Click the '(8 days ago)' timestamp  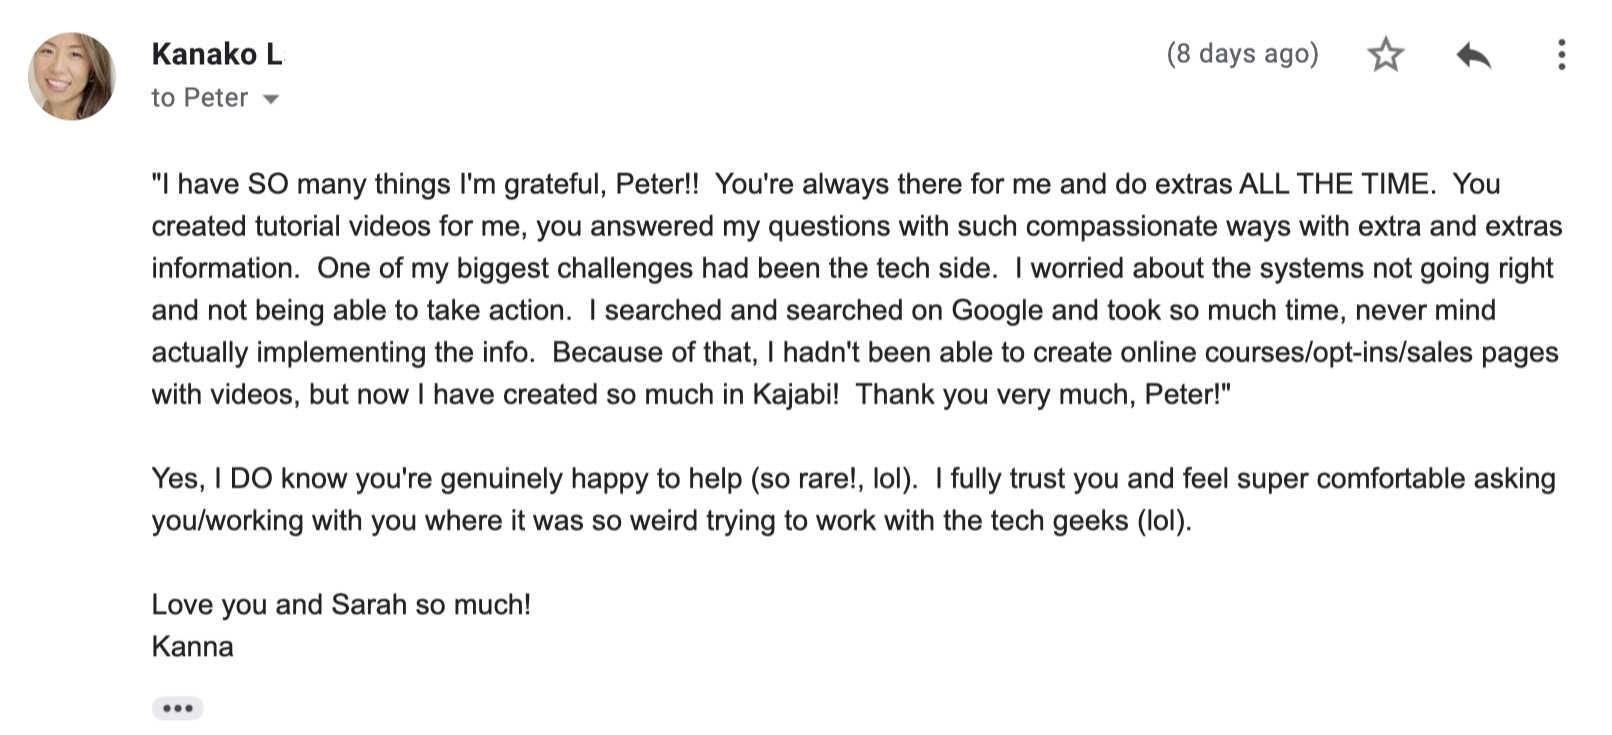[x=1242, y=54]
